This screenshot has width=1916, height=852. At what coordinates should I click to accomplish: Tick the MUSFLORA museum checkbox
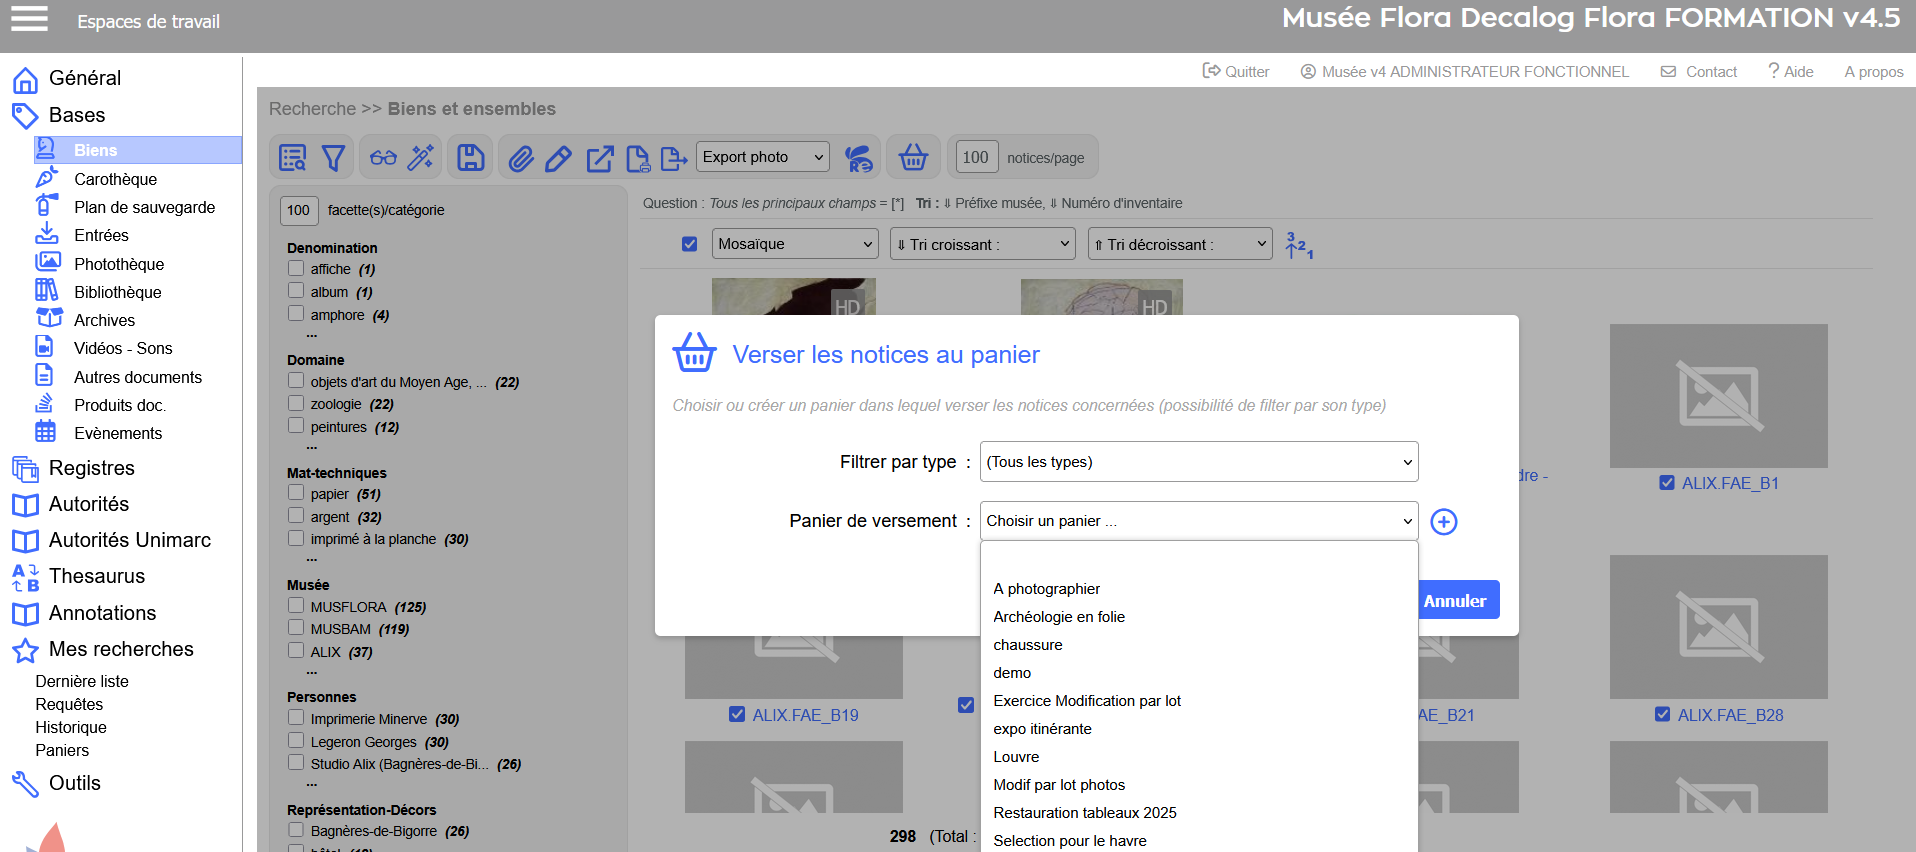(x=296, y=605)
